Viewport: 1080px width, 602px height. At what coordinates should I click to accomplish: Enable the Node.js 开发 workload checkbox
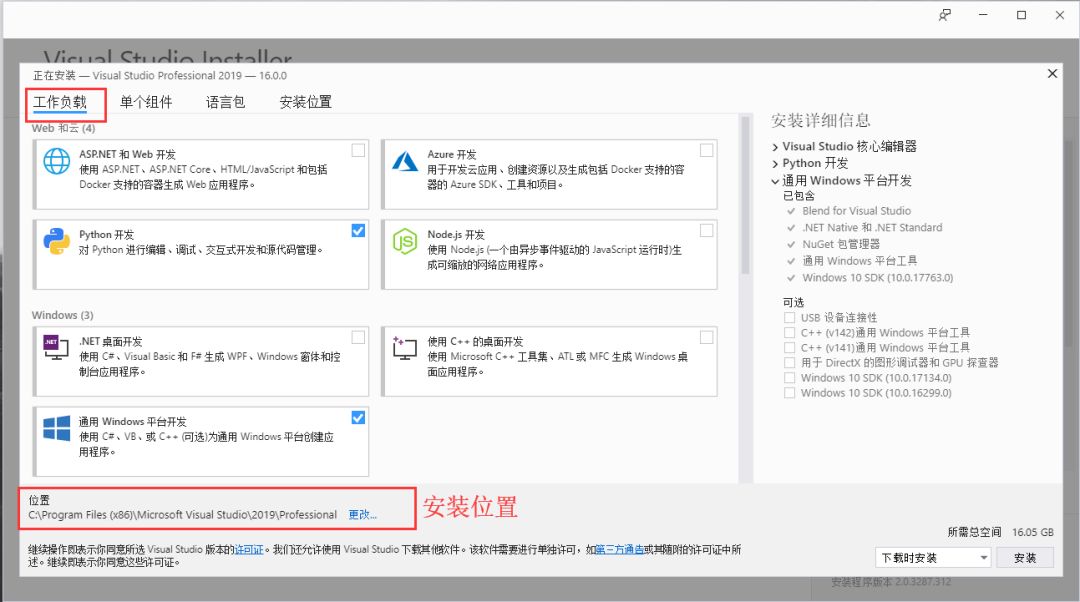coord(707,230)
